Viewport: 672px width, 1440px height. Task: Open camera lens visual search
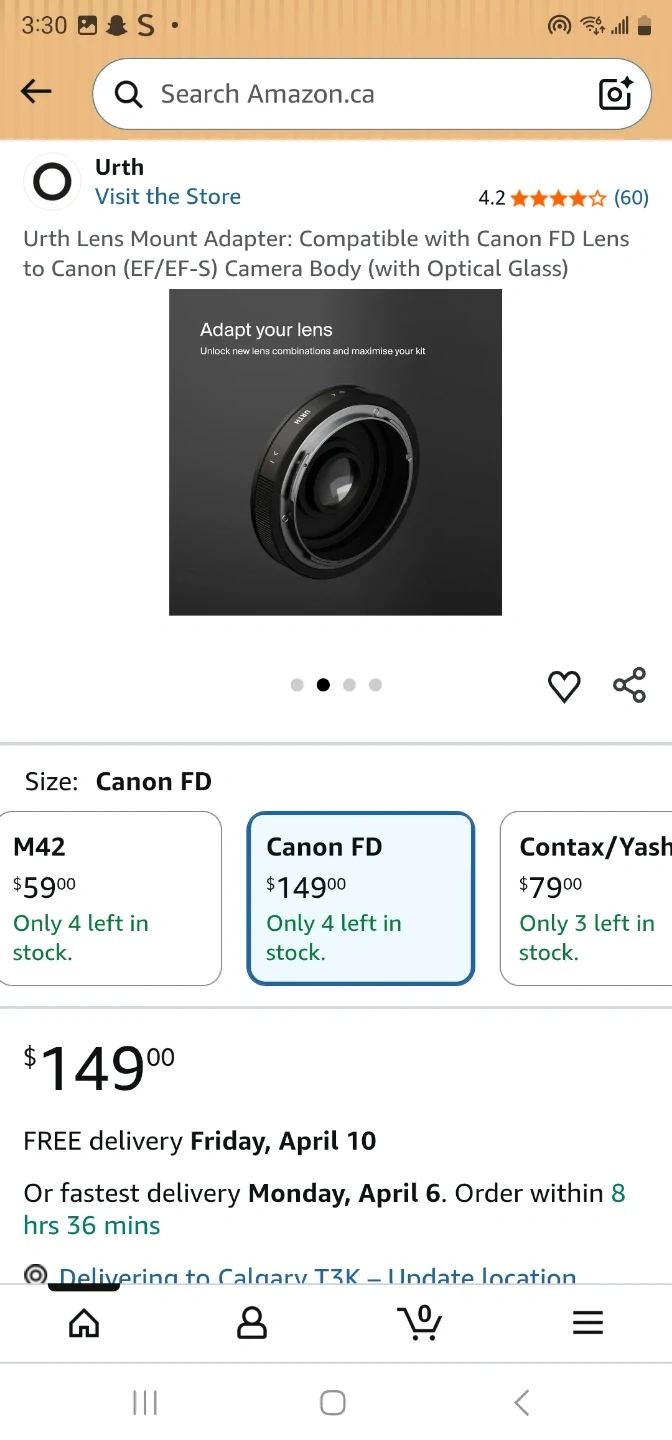click(x=615, y=93)
